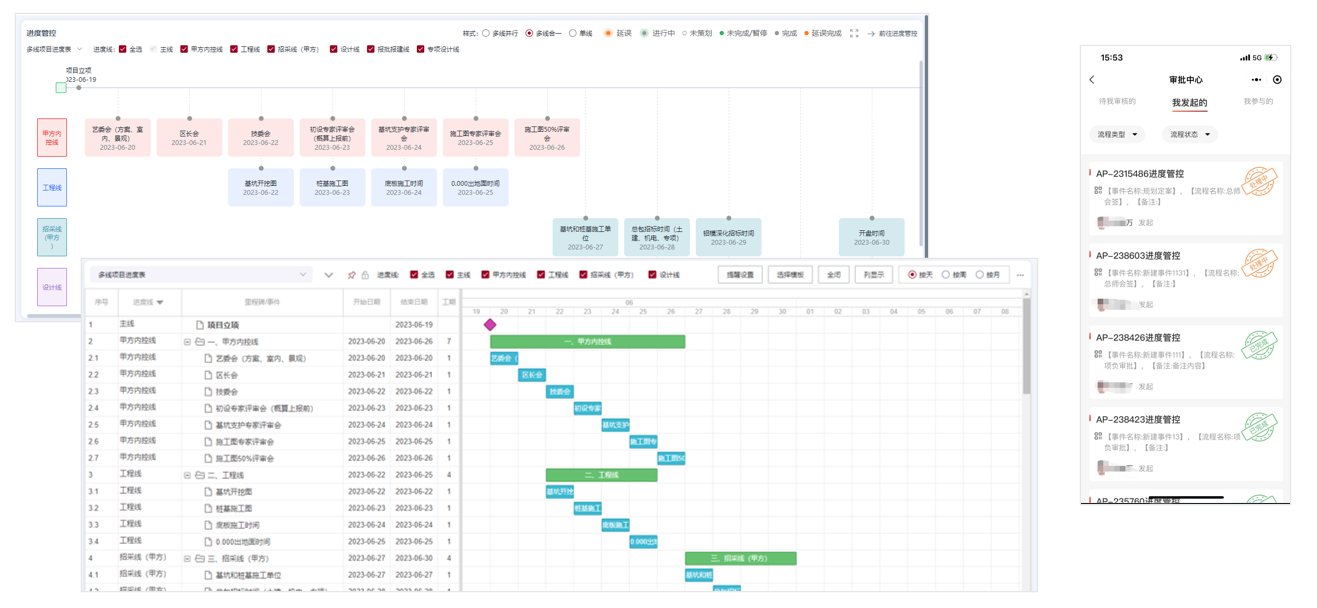Click the 选择模板 button
The image size is (1317, 608).
pyautogui.click(x=790, y=275)
